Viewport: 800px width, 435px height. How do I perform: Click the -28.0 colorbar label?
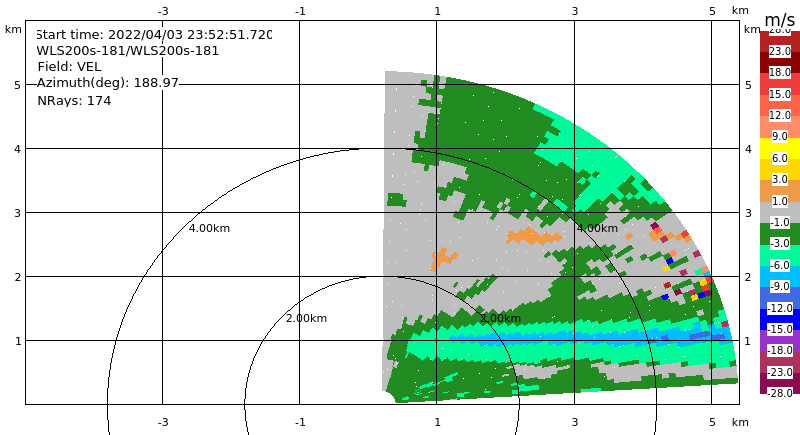tap(780, 393)
